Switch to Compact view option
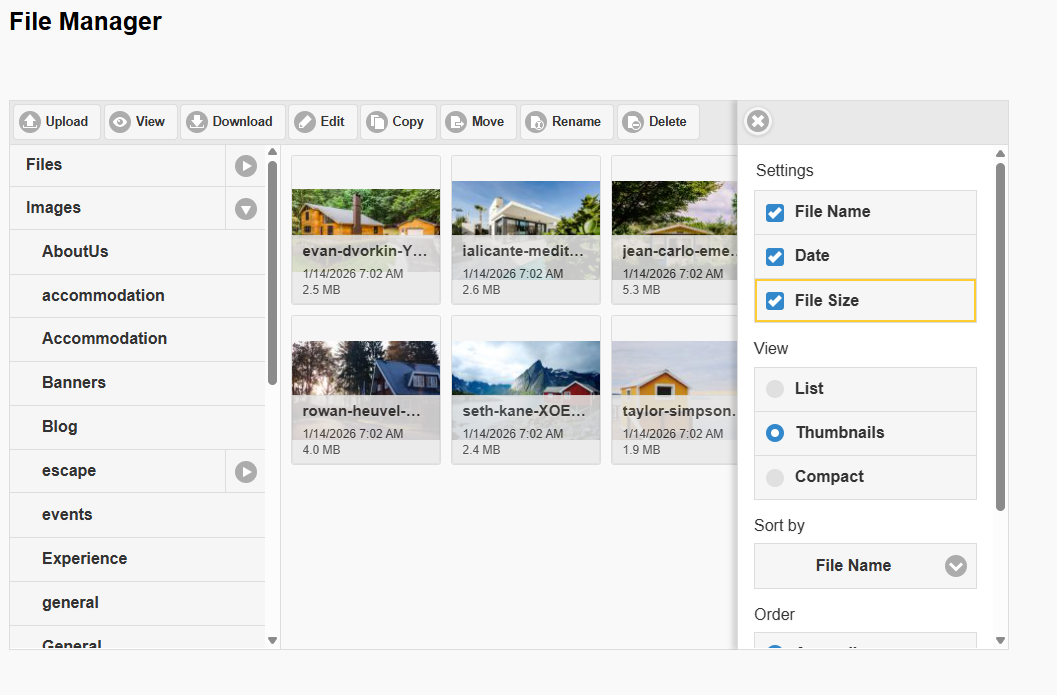 tap(775, 477)
